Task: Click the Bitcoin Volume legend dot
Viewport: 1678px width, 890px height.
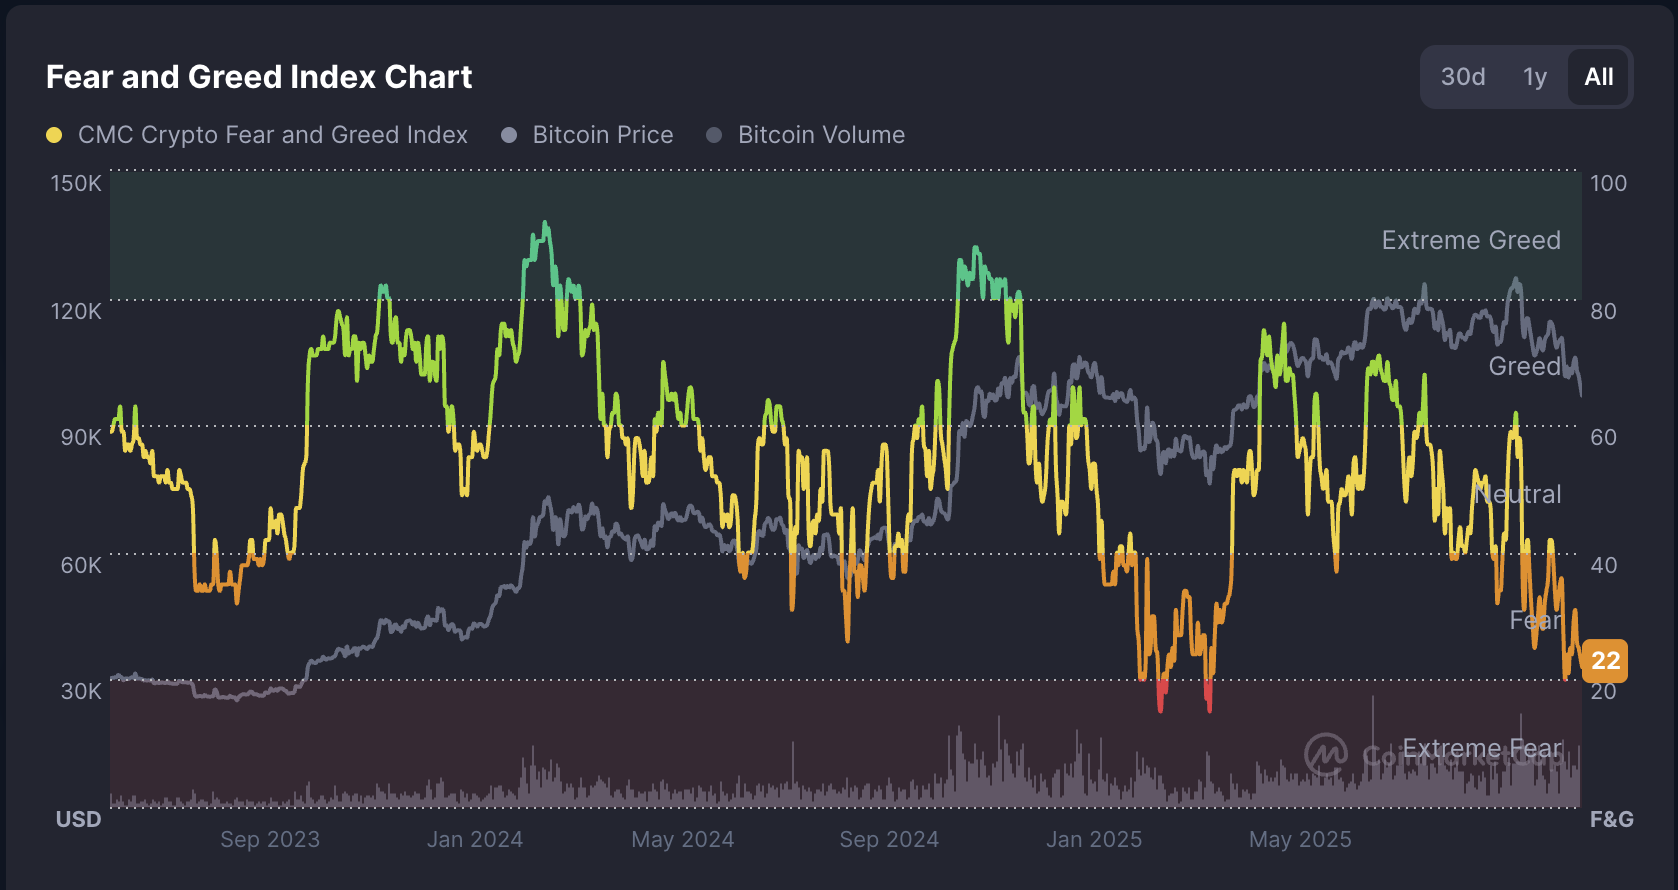Action: coord(714,134)
